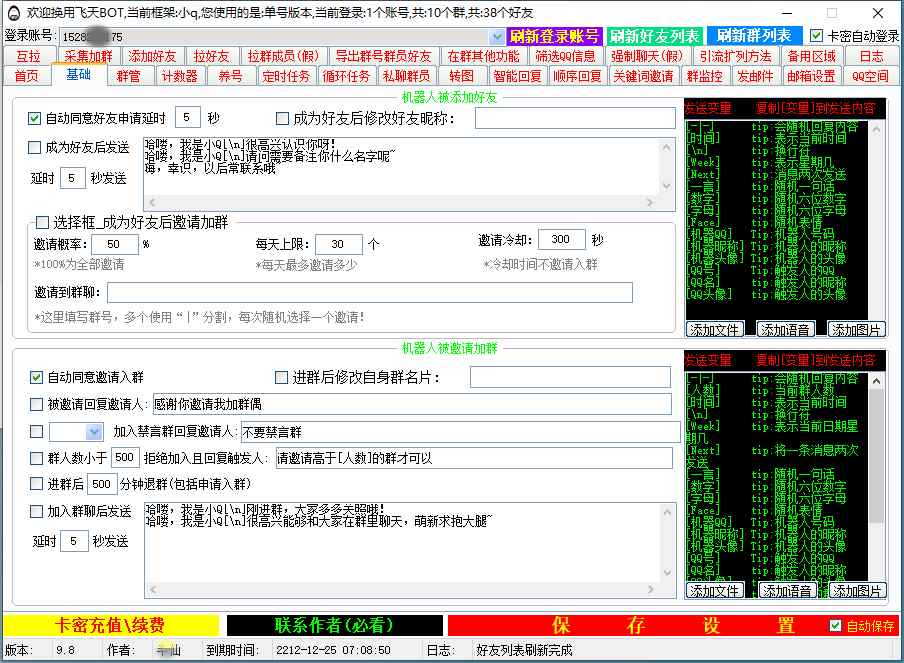Click 添加图片 in upper variable panel
Viewport: 904px width, 663px height.
[x=856, y=330]
